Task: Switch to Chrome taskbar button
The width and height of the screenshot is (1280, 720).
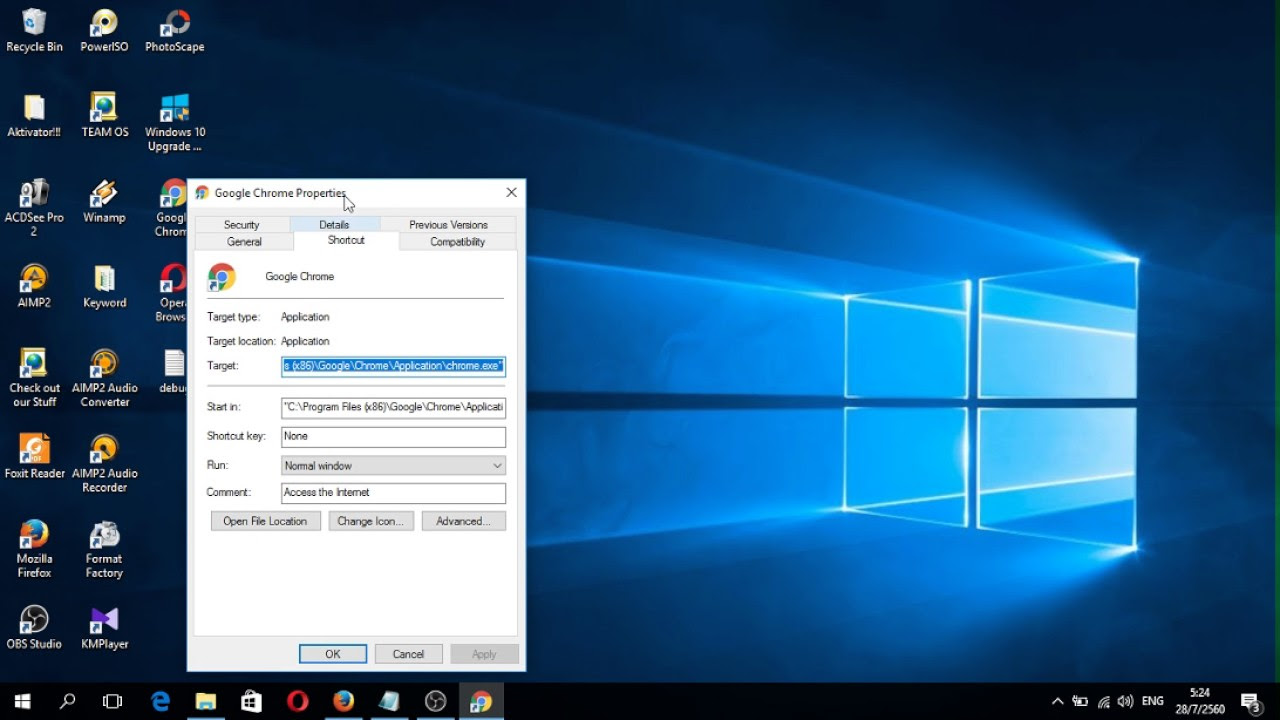Action: point(481,701)
